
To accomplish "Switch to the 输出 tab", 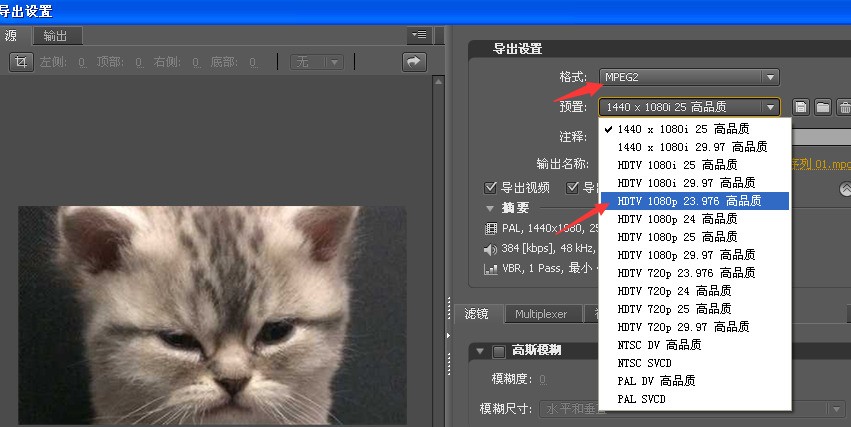I will pyautogui.click(x=55, y=36).
